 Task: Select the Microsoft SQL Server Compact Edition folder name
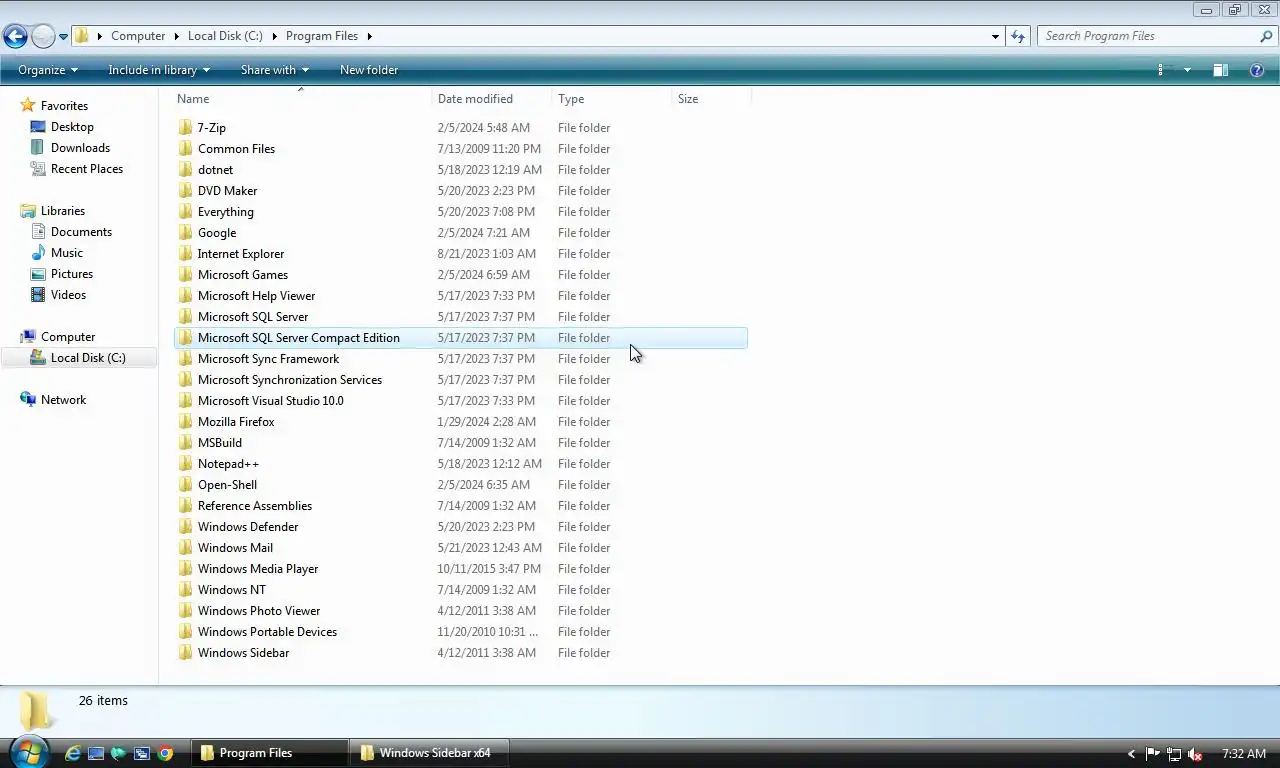tap(298, 338)
